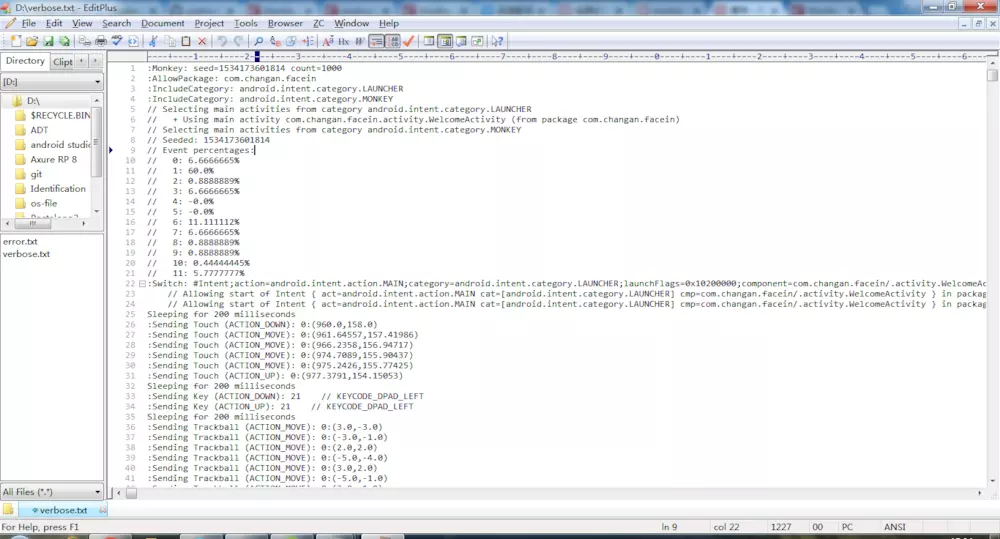1000x539 pixels.
Task: Print the document
Action: click(101, 41)
